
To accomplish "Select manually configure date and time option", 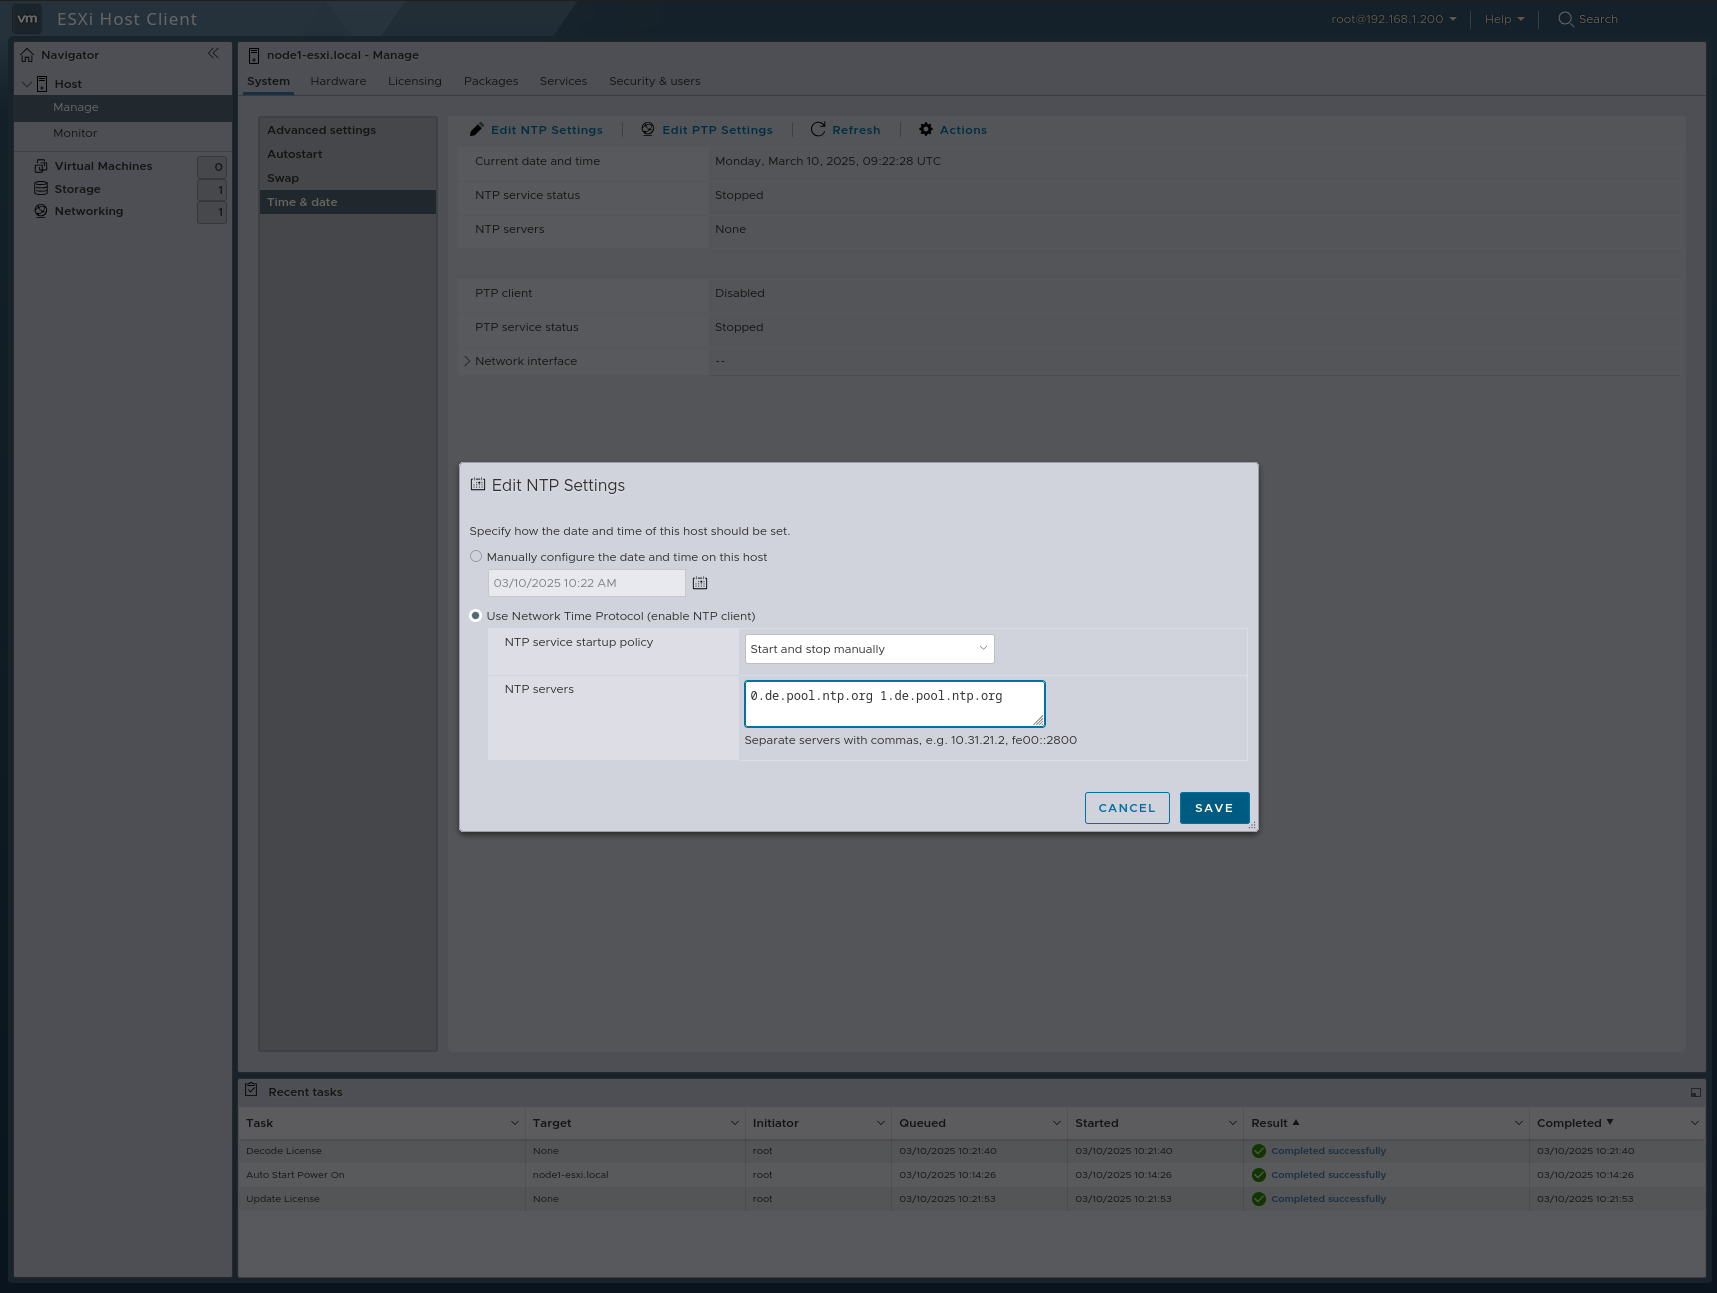I will (x=476, y=556).
